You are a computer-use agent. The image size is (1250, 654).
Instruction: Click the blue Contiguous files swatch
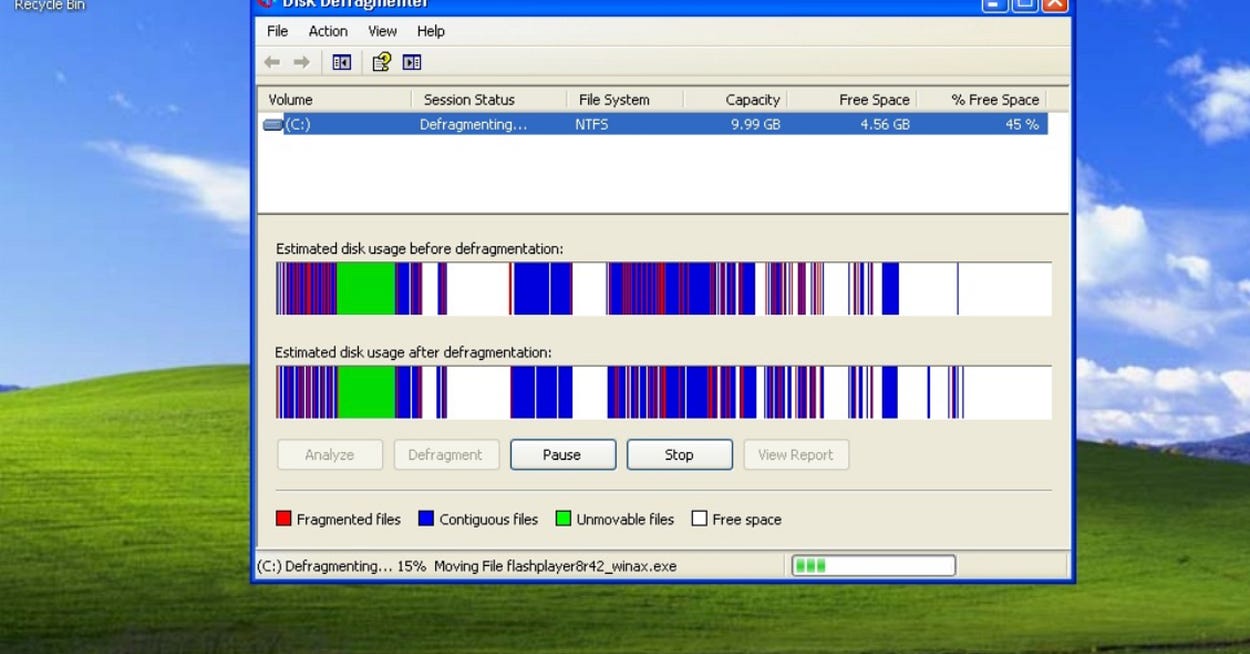coord(426,519)
